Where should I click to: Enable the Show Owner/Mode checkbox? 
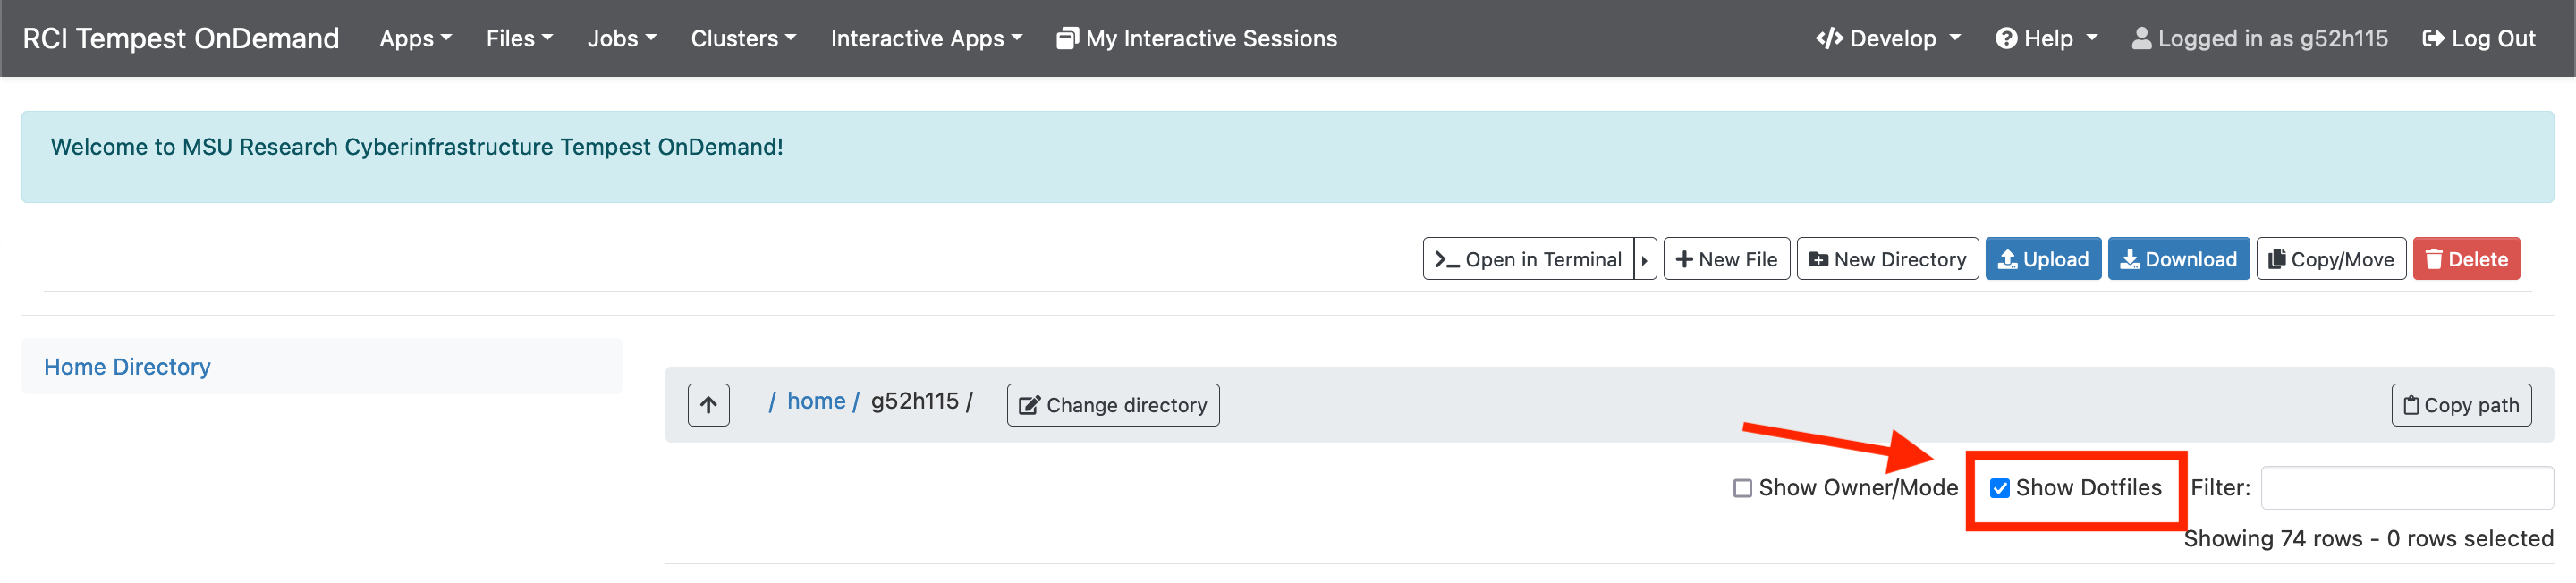coord(1742,488)
